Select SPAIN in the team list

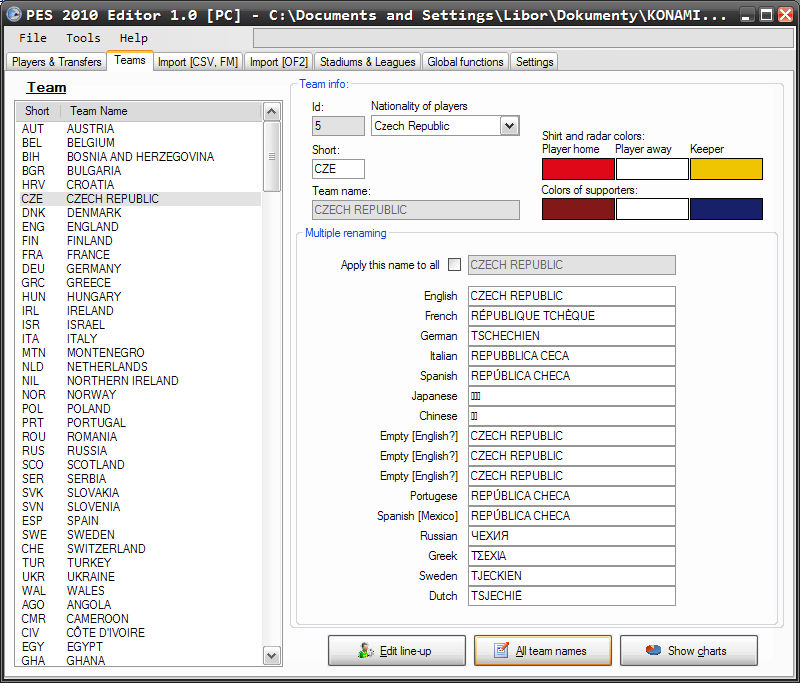pos(140,521)
